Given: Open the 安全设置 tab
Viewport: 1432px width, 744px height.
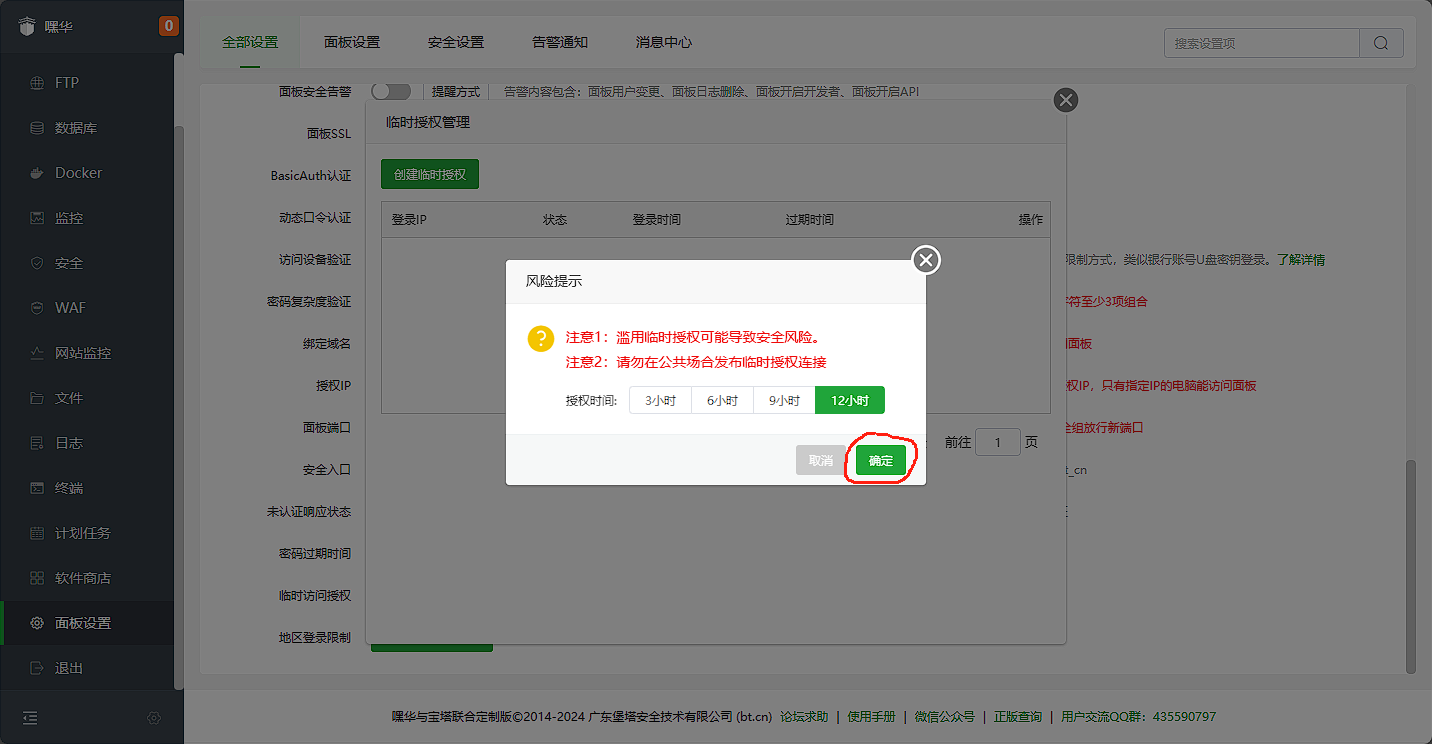Looking at the screenshot, I should [456, 43].
